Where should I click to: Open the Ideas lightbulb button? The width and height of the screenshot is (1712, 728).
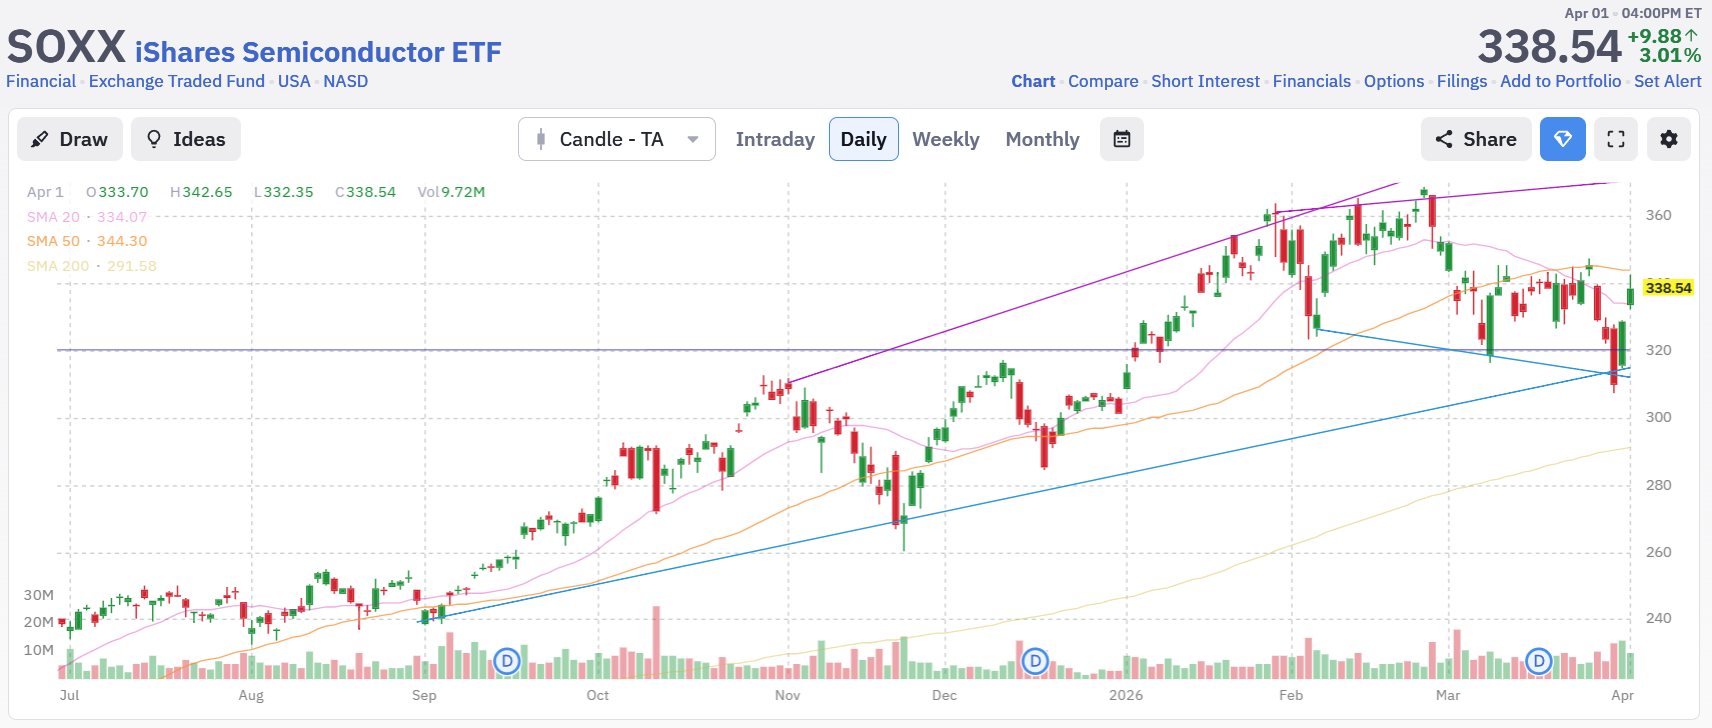[186, 139]
